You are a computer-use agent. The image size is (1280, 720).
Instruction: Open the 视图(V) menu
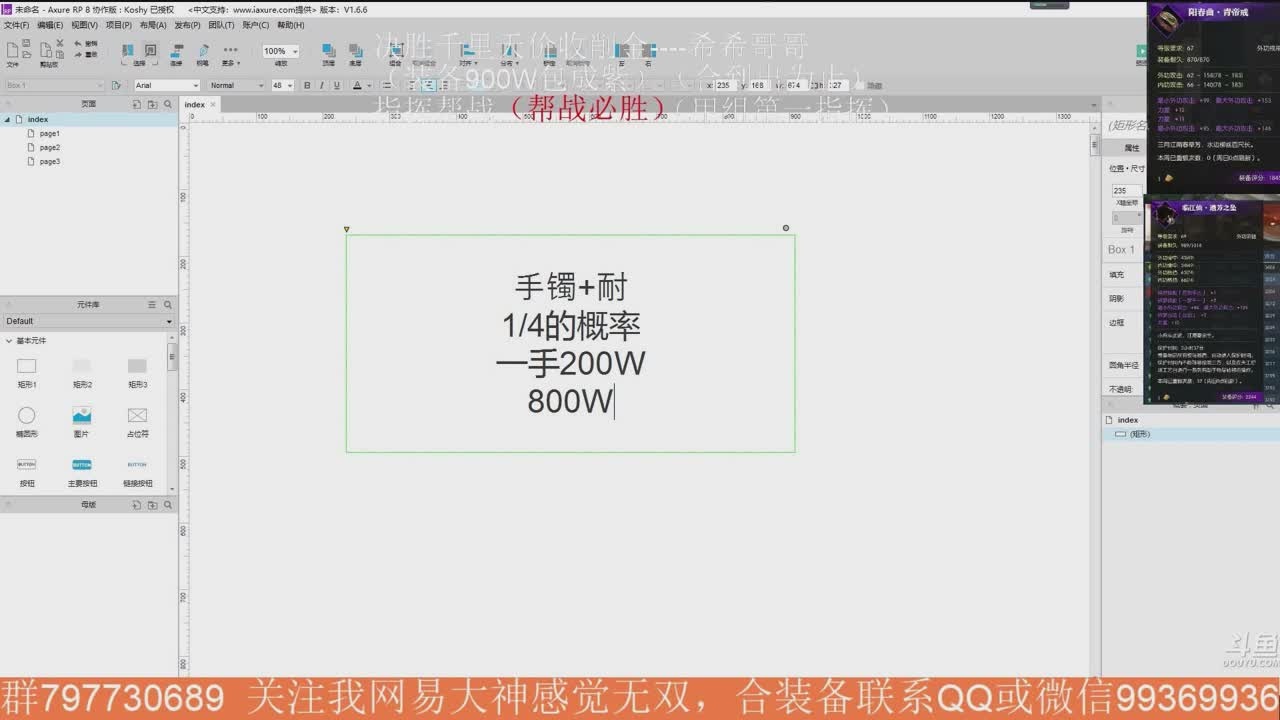pos(85,25)
